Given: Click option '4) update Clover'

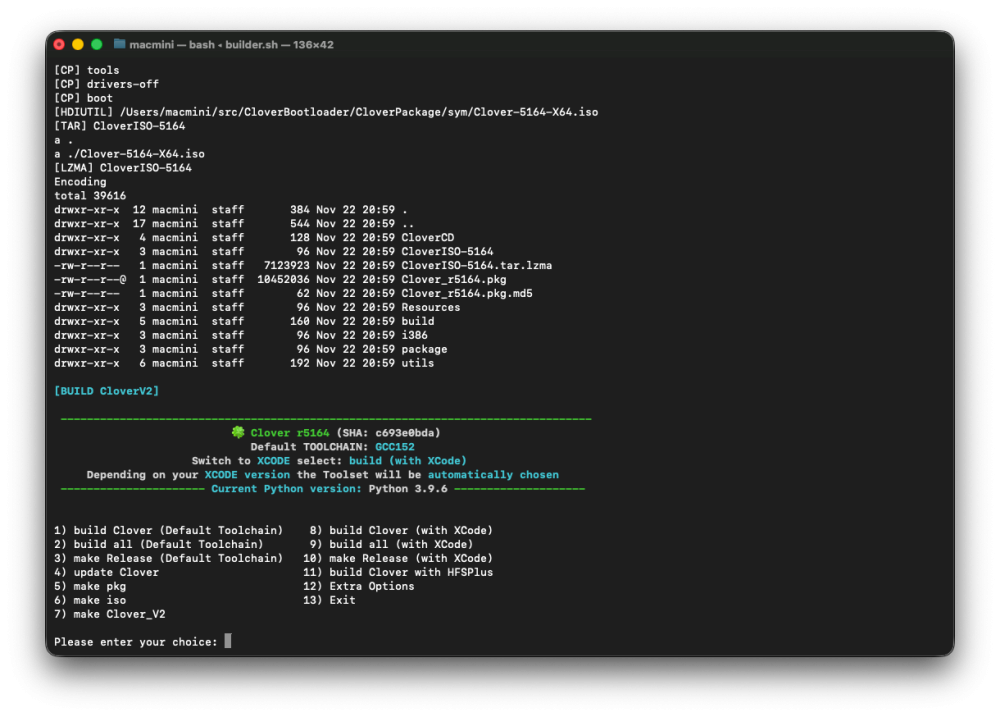Looking at the screenshot, I should click(x=107, y=572).
